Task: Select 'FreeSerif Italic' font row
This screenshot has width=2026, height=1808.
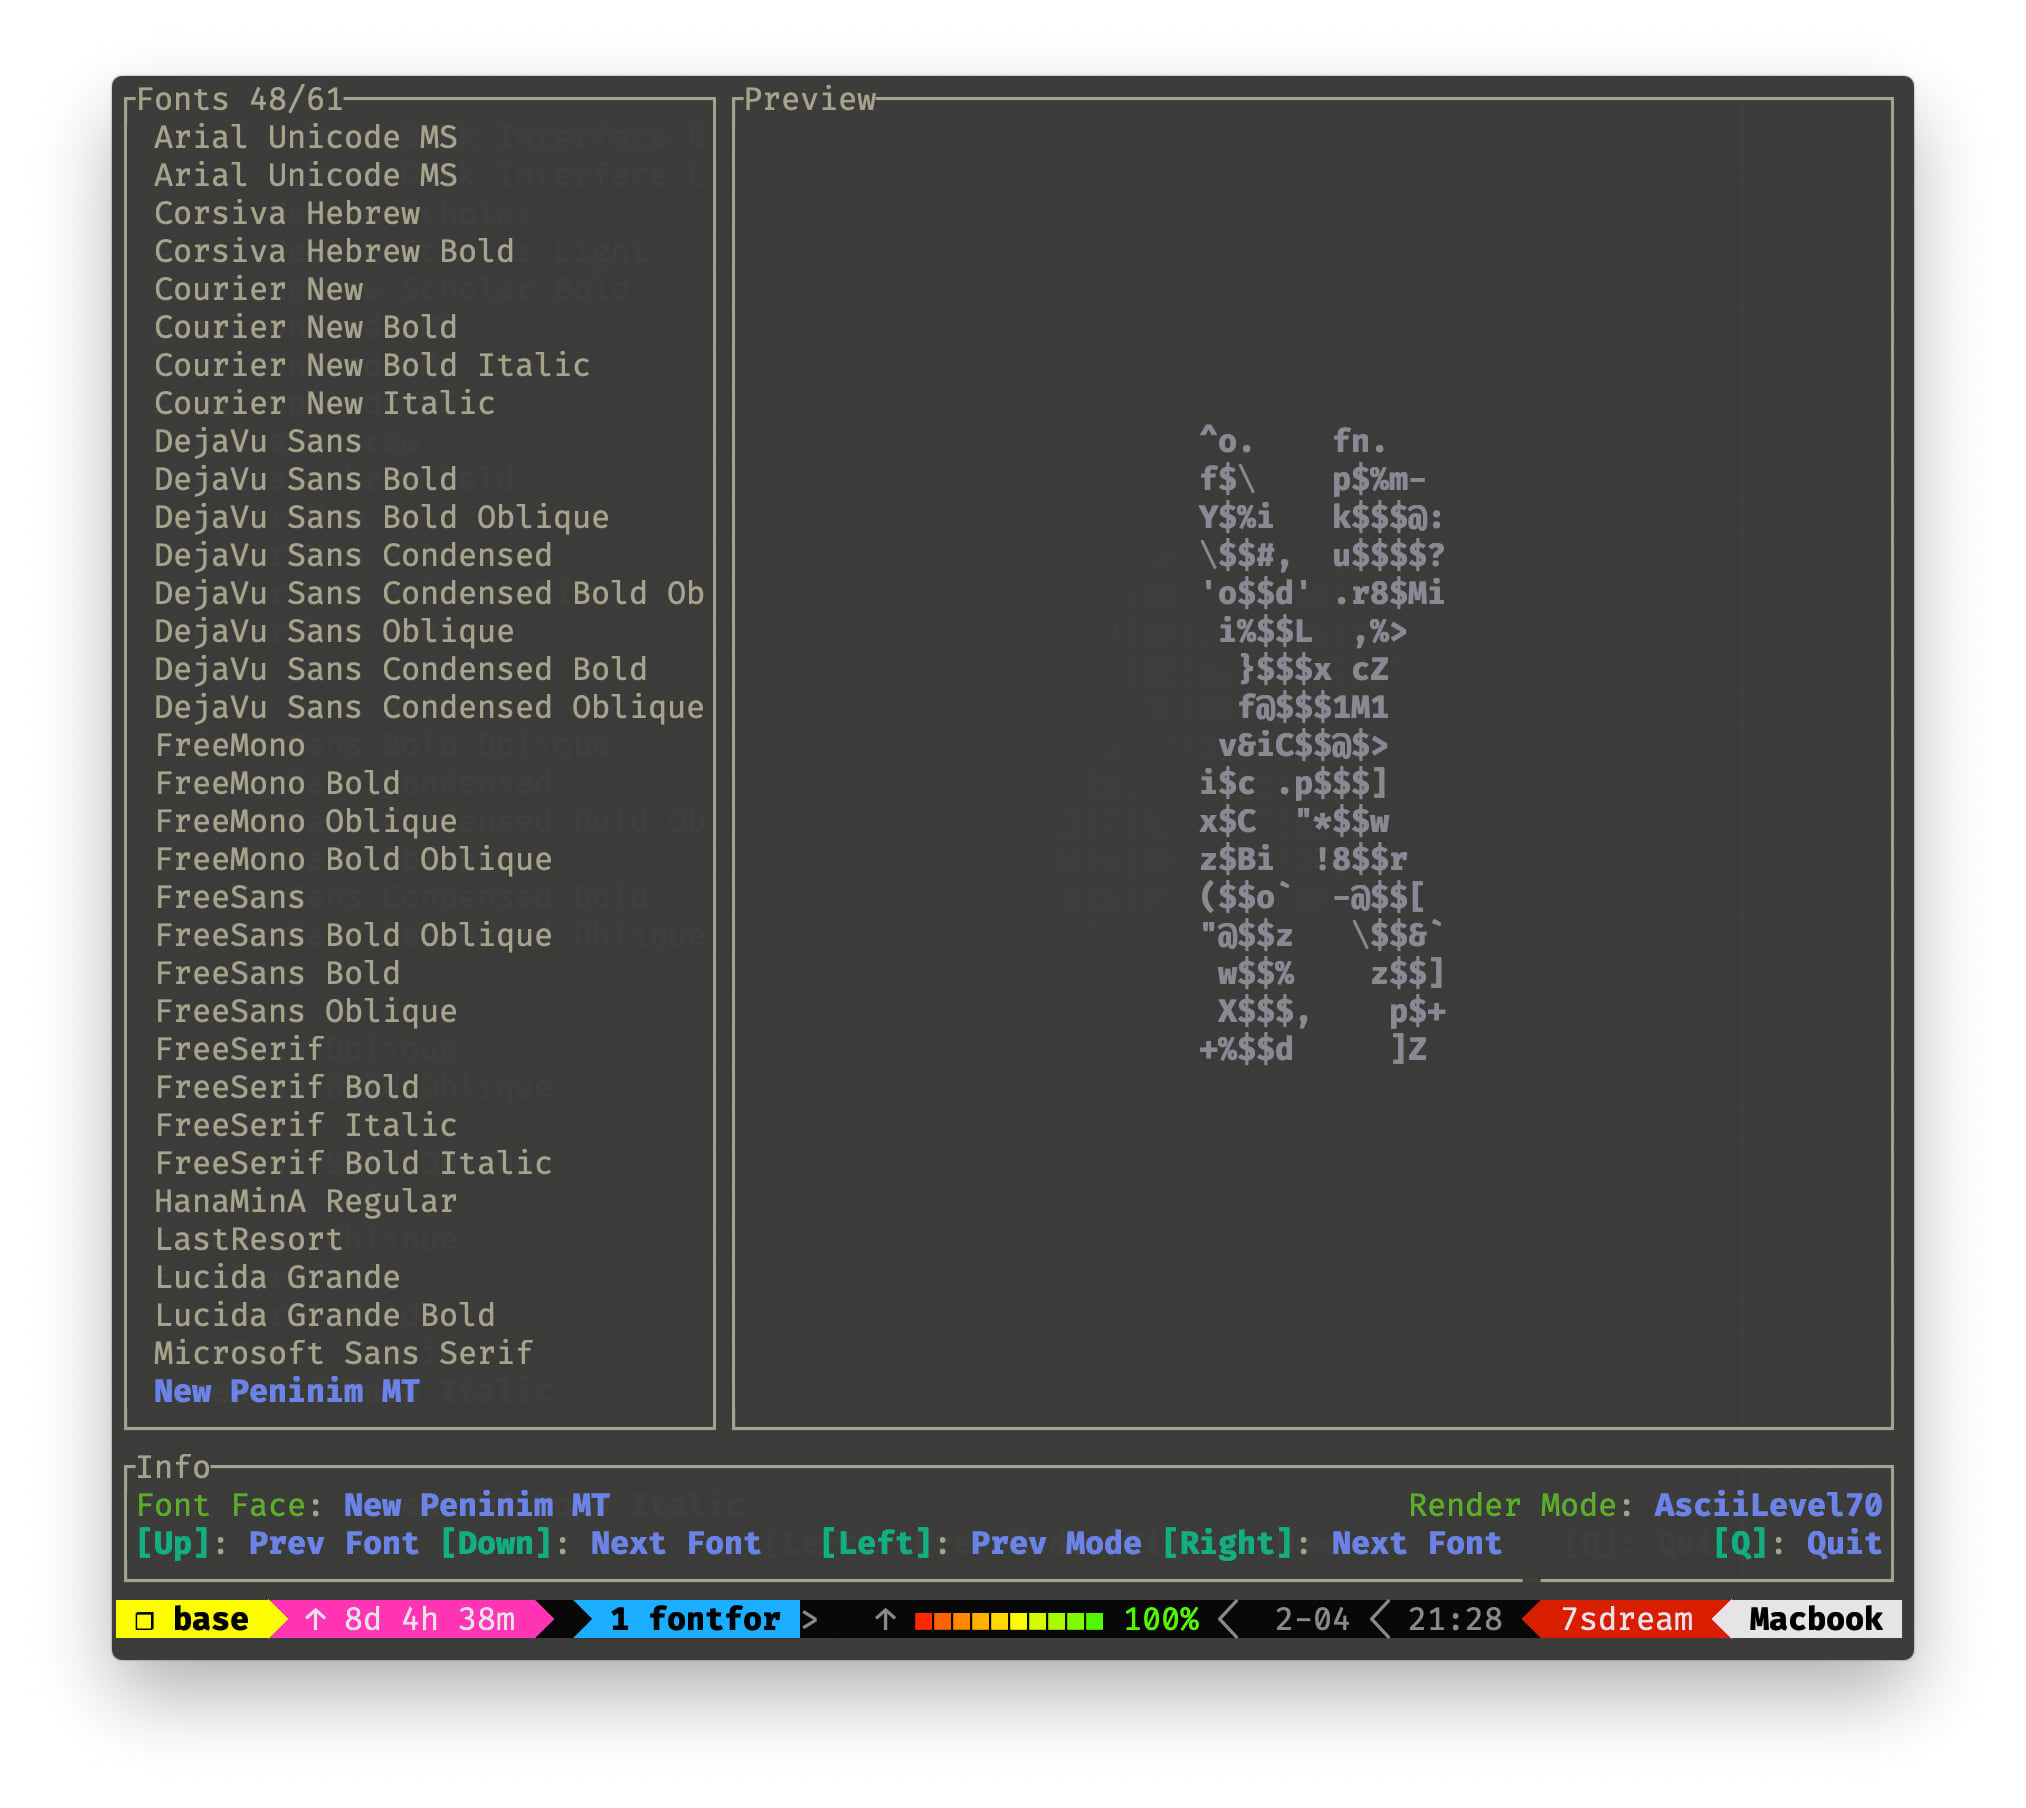Action: [x=306, y=1125]
